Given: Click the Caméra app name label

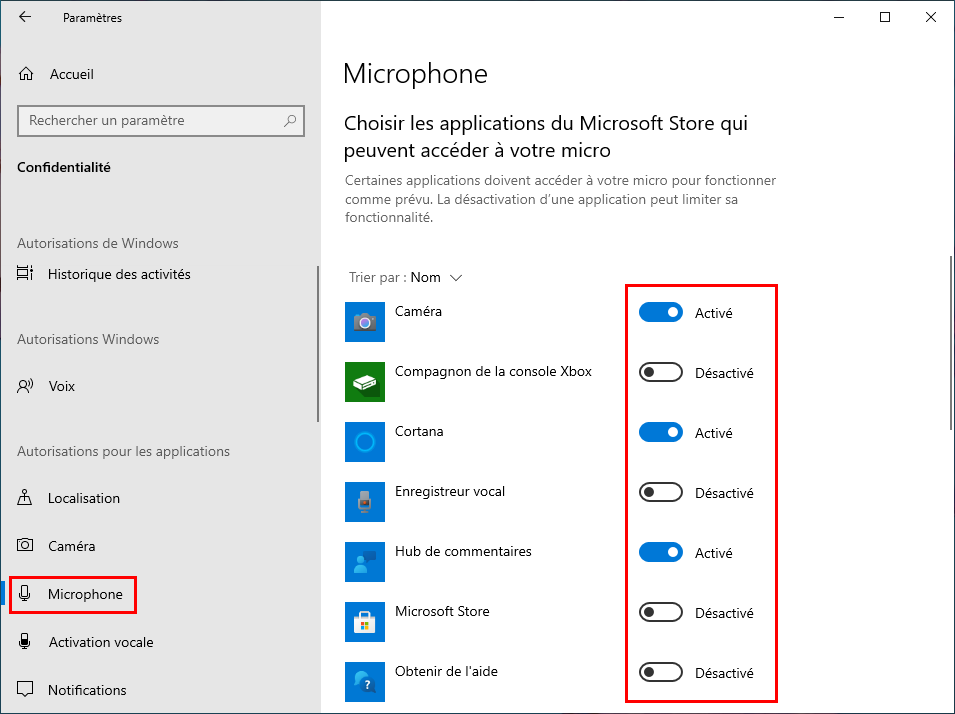Looking at the screenshot, I should click(x=418, y=311).
